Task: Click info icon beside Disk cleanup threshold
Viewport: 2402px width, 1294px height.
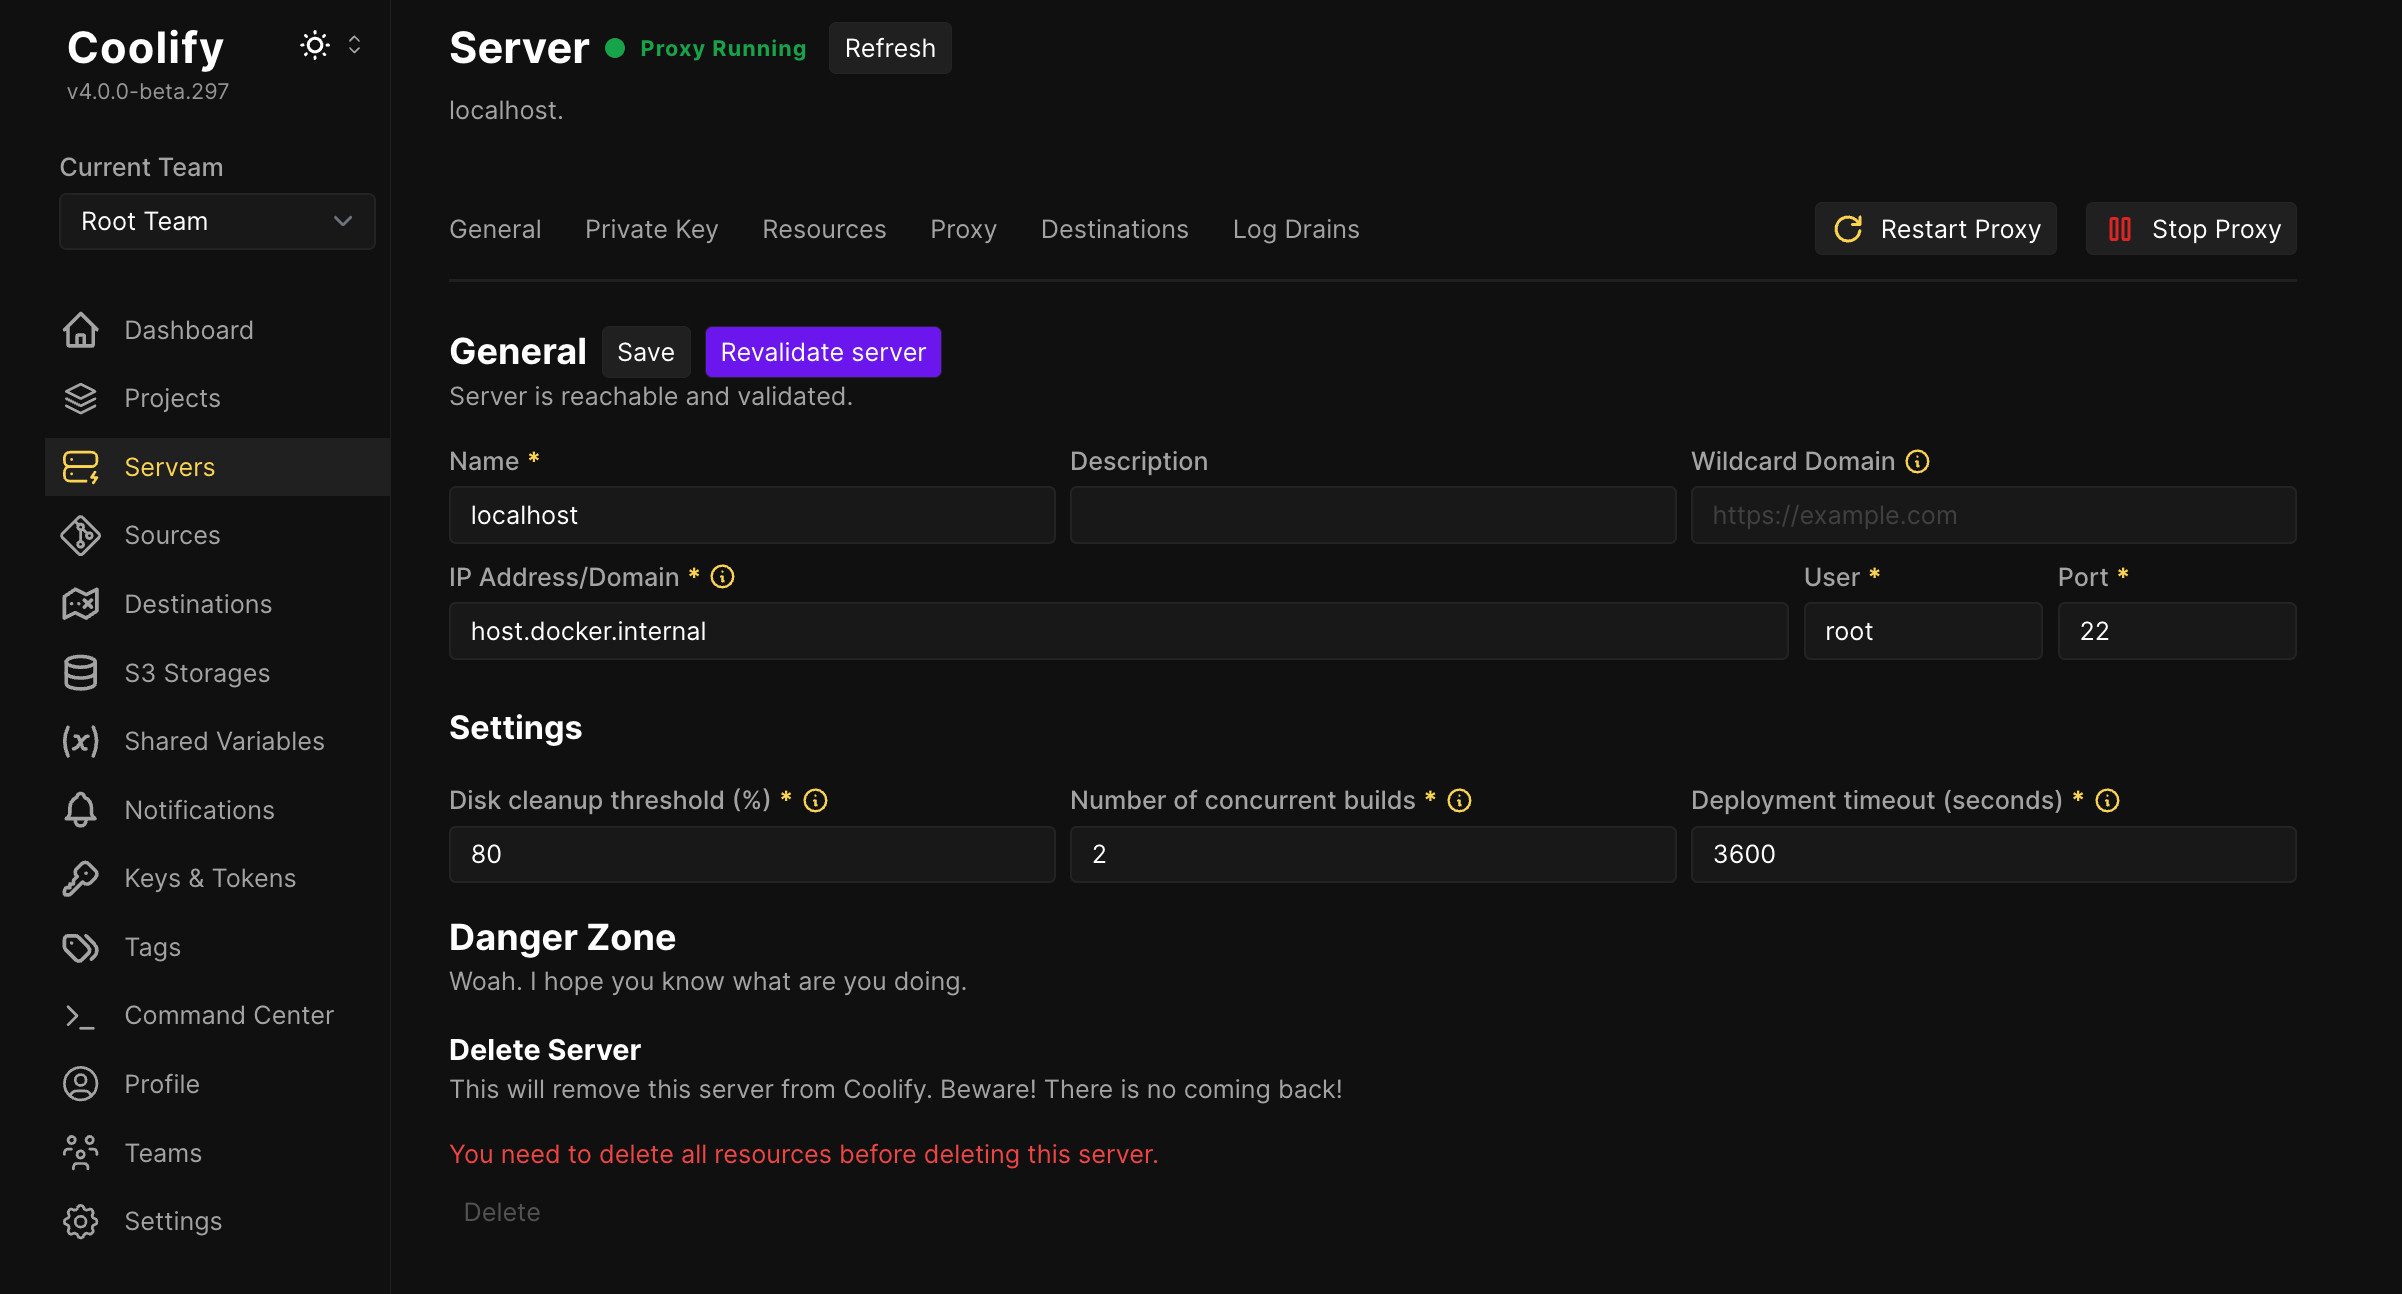Action: tap(815, 800)
